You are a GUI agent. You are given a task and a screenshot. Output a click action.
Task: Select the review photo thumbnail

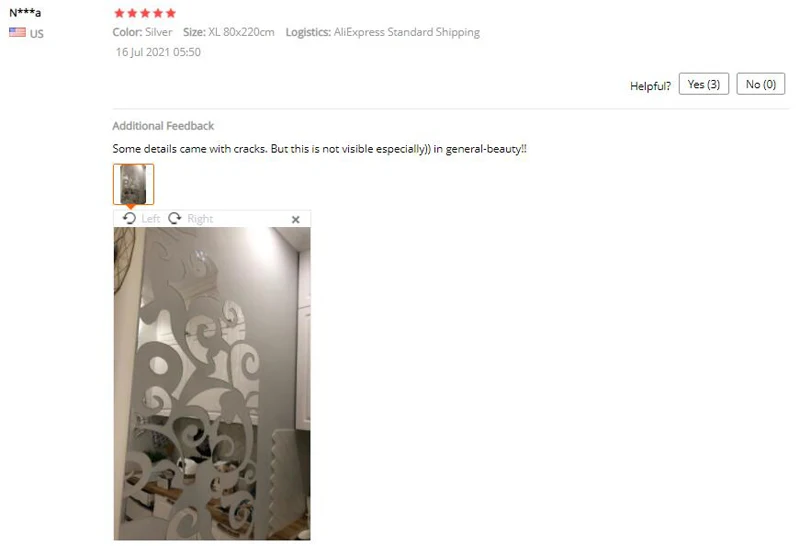pos(133,184)
